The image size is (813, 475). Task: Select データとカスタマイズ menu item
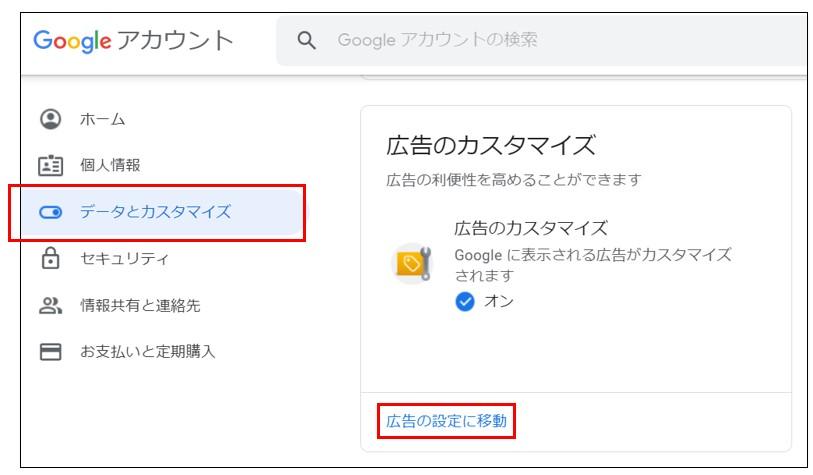(x=162, y=213)
